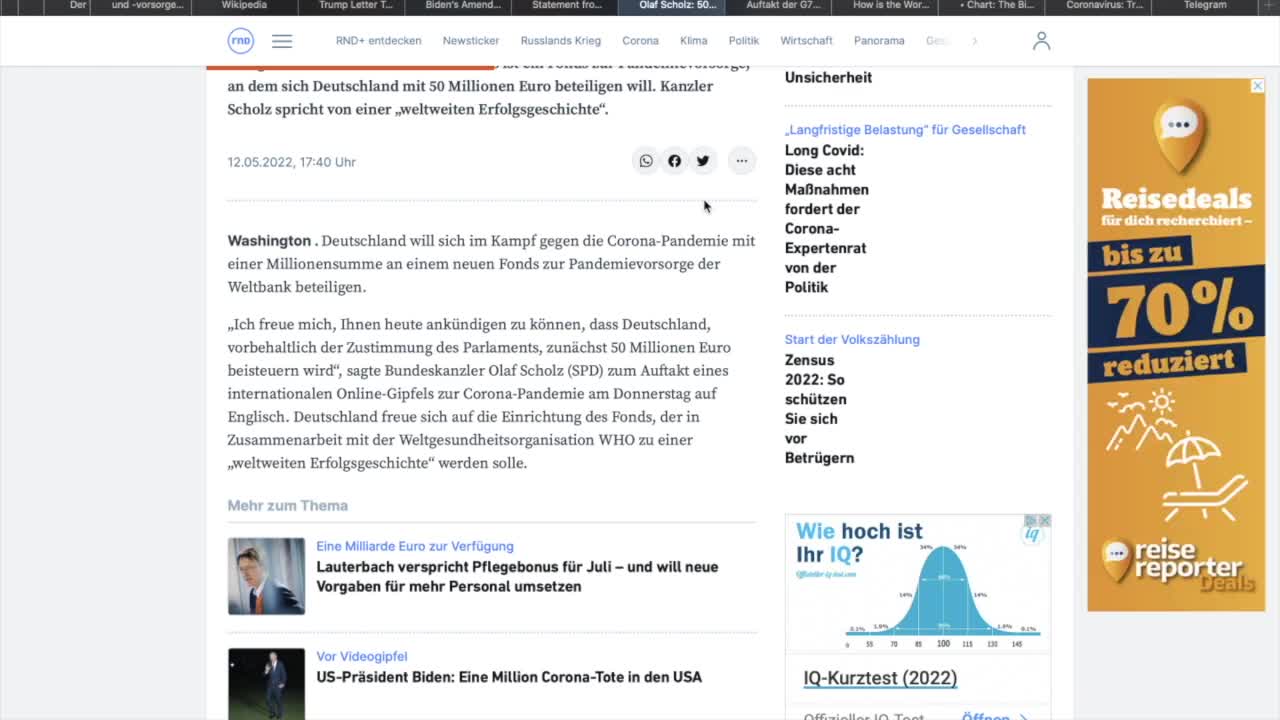
Task: Open Klima nav item
Action: tap(693, 41)
